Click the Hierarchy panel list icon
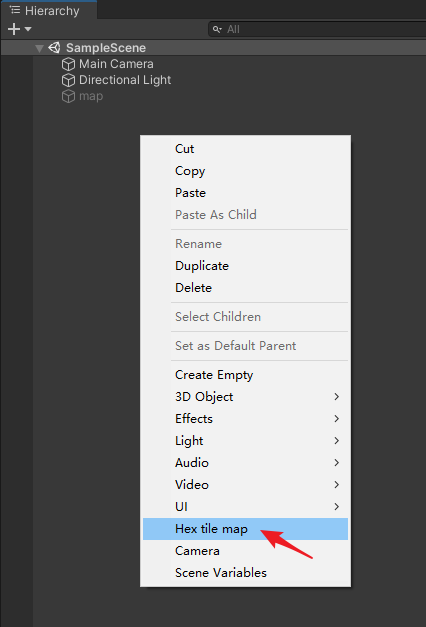 coord(15,10)
